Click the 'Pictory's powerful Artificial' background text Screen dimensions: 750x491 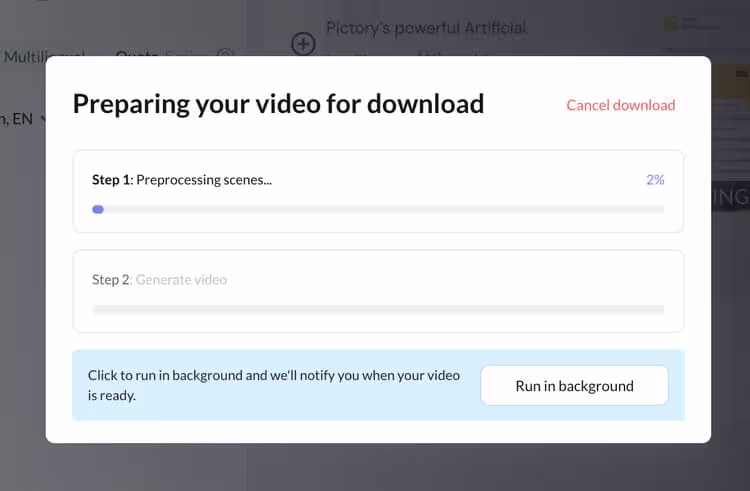426,28
